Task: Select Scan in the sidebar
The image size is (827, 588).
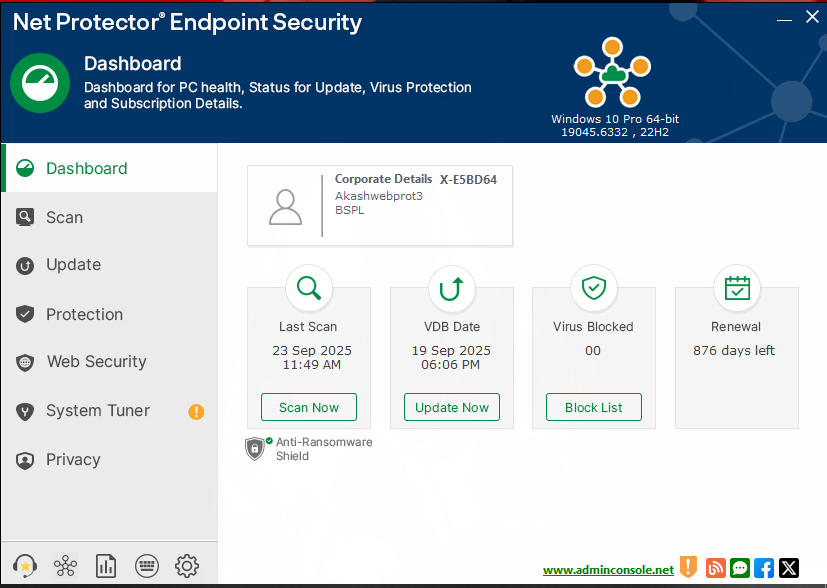Action: coord(64,217)
